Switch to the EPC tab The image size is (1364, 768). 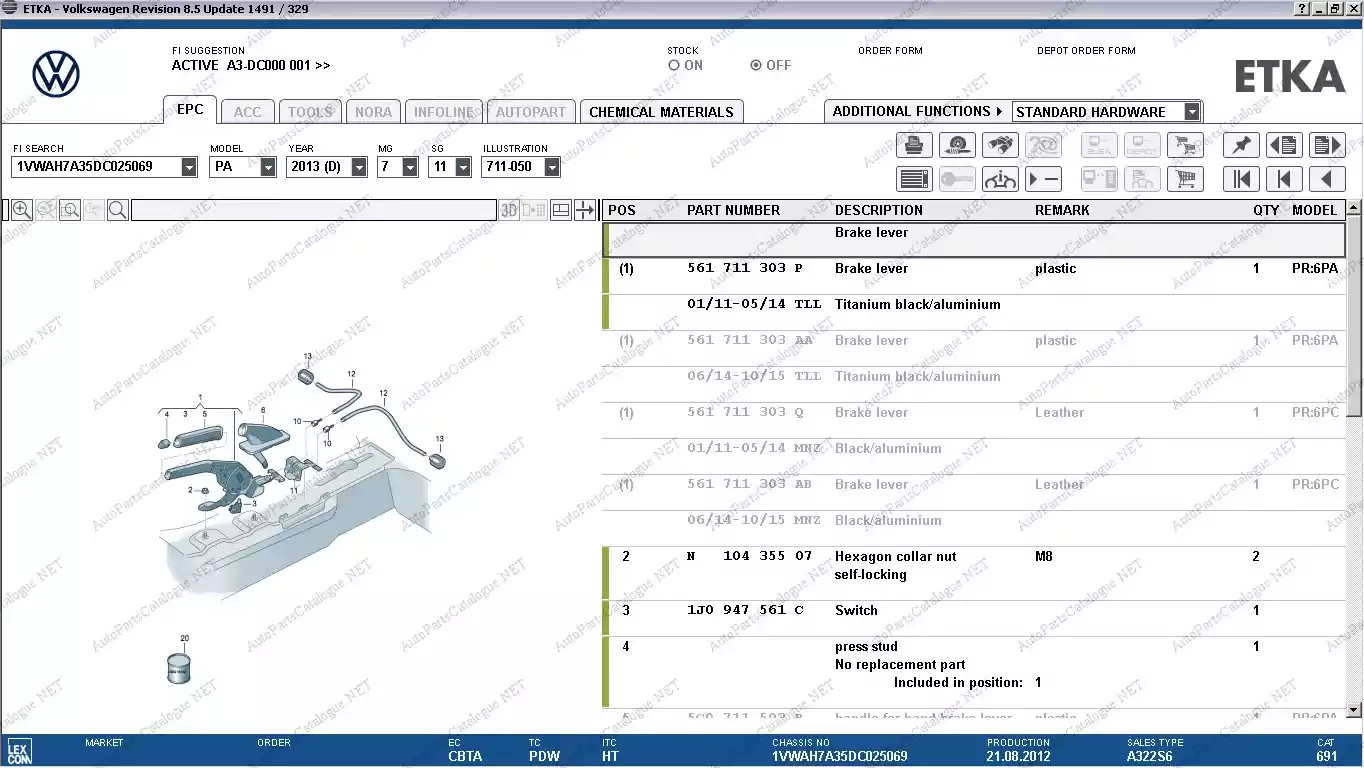point(190,110)
